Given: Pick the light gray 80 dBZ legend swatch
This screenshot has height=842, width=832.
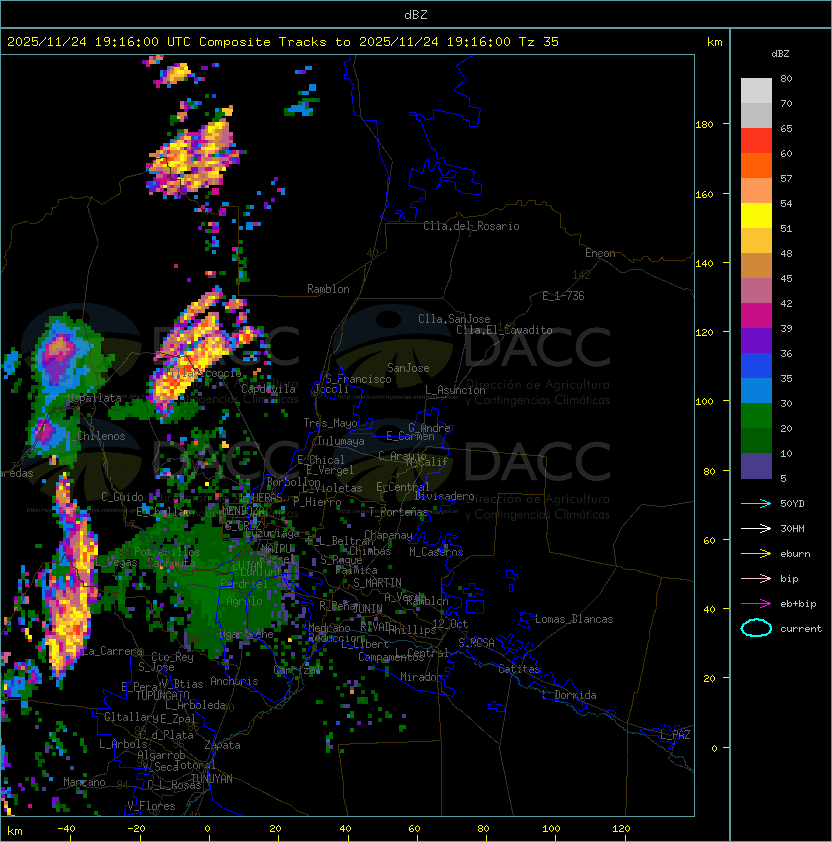Looking at the screenshot, I should click(756, 91).
